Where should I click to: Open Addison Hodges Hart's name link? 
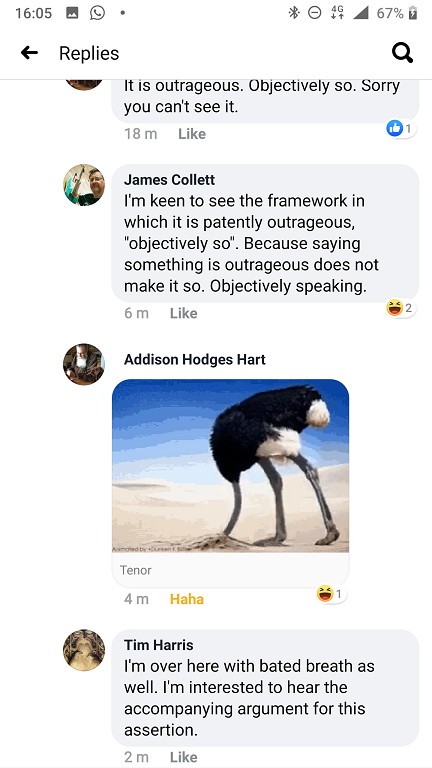pyautogui.click(x=195, y=360)
